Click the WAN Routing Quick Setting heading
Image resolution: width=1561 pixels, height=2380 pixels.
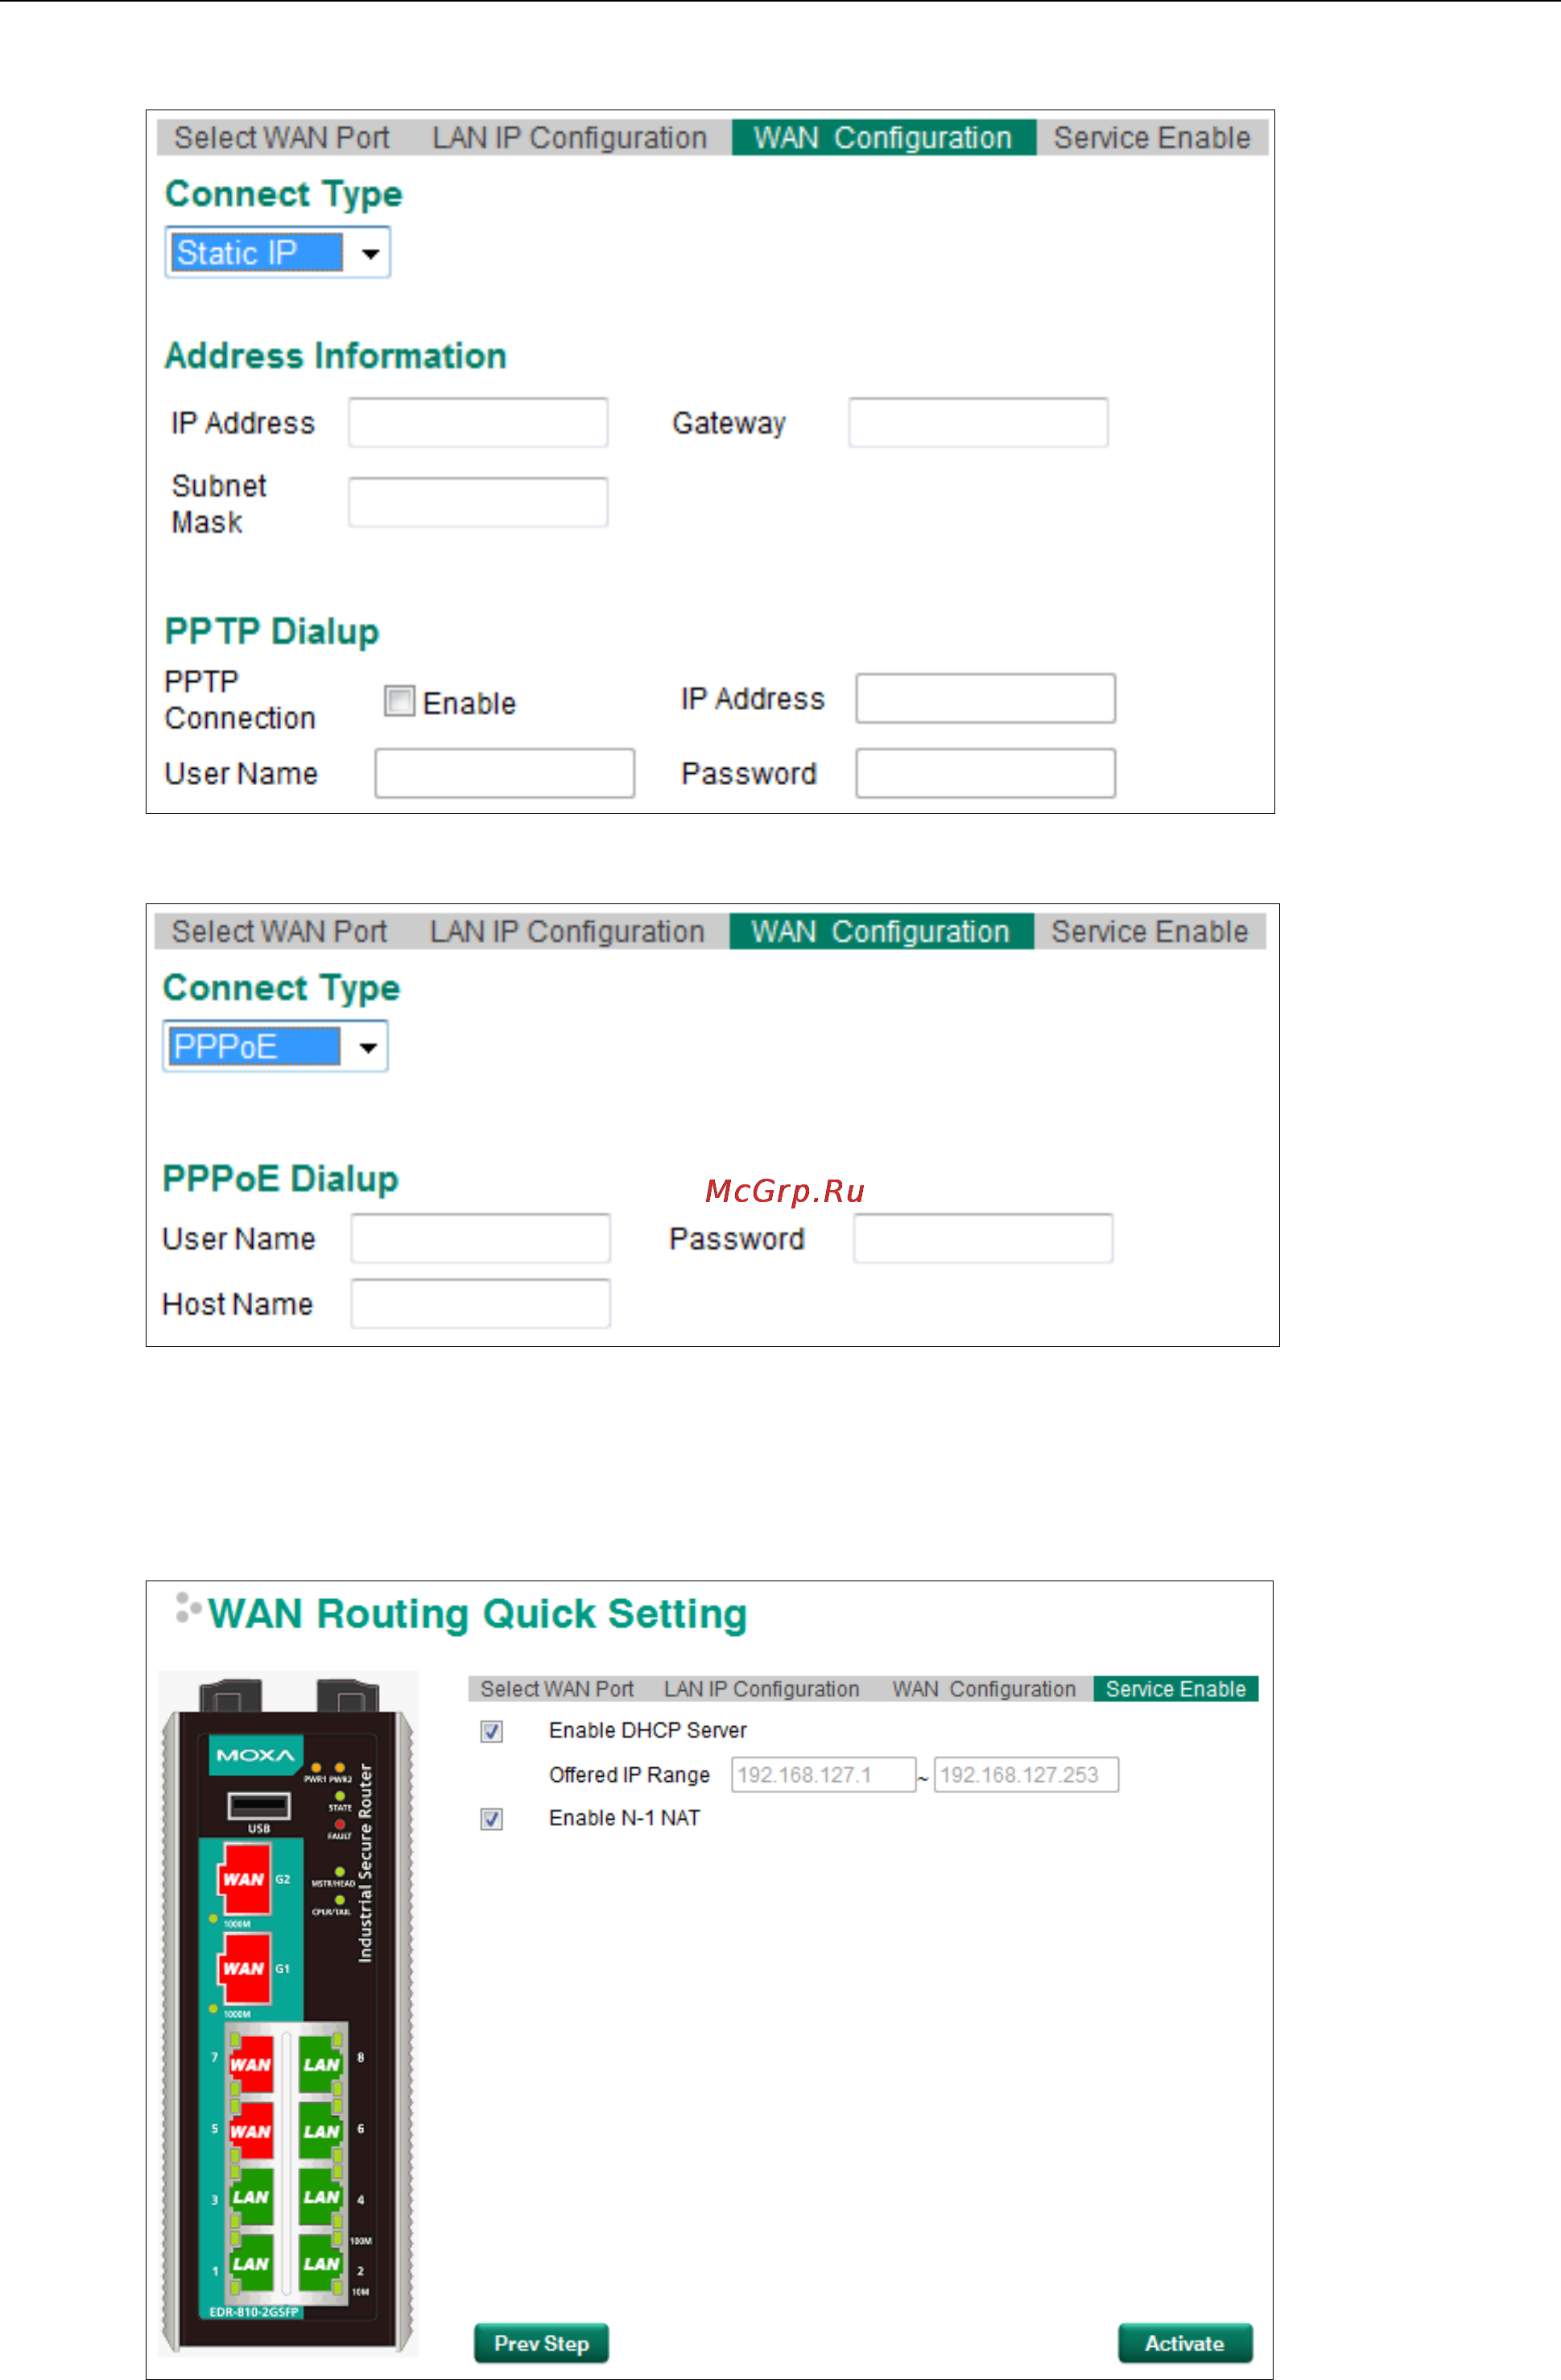click(x=477, y=1615)
